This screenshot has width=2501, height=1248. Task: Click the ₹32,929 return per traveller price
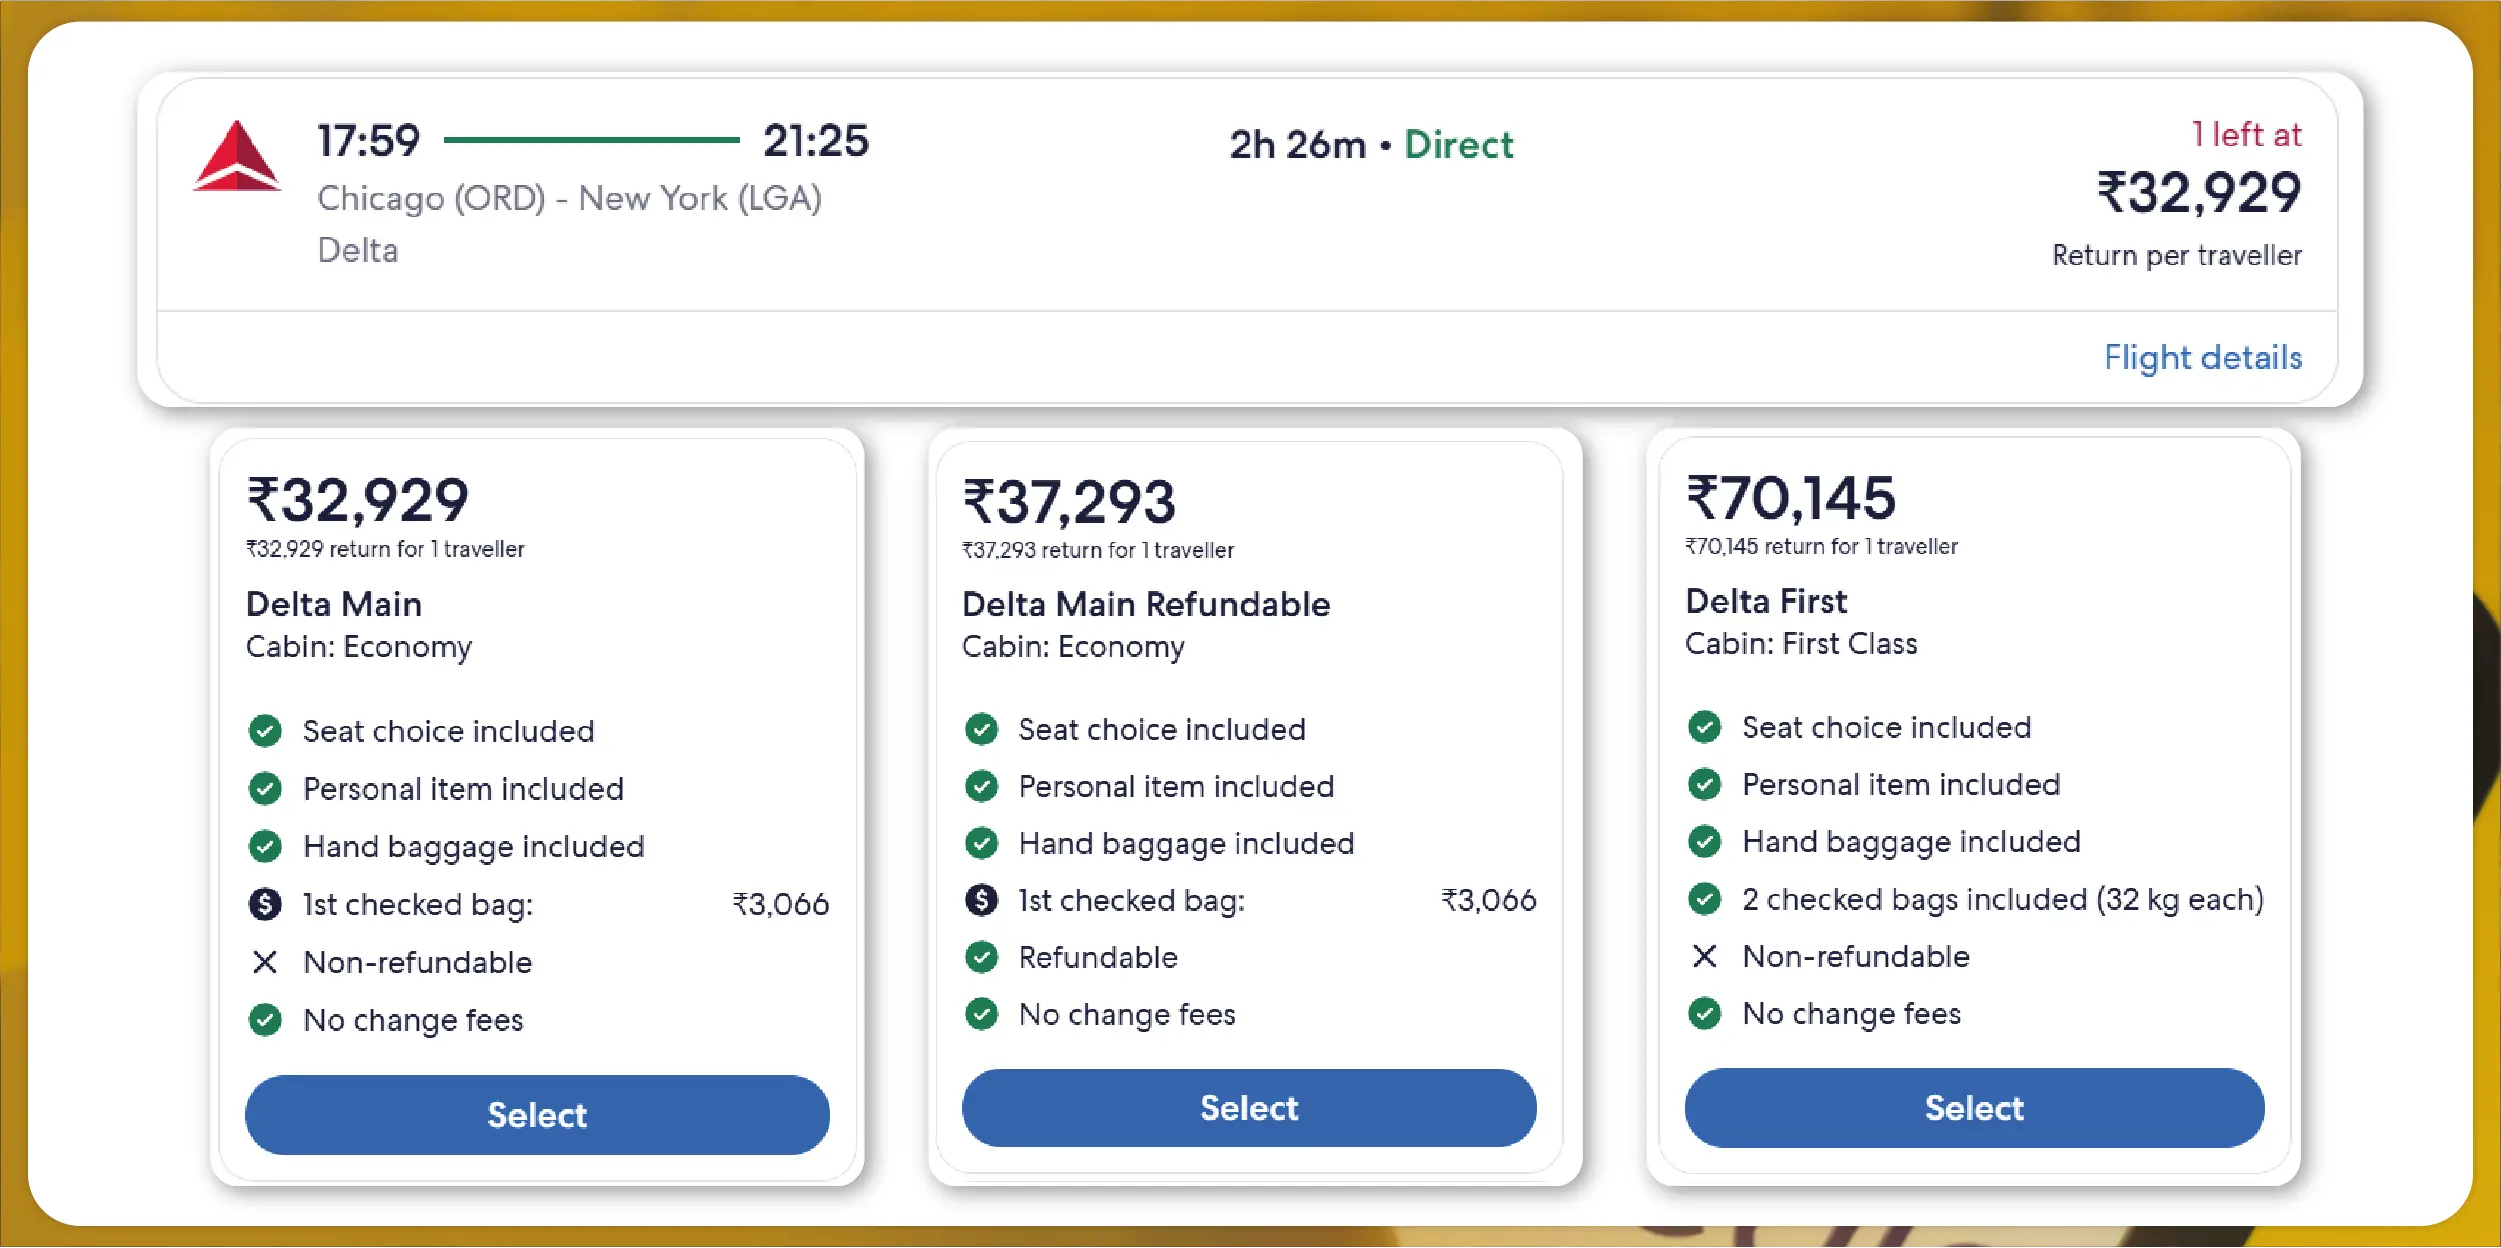[x=2198, y=192]
